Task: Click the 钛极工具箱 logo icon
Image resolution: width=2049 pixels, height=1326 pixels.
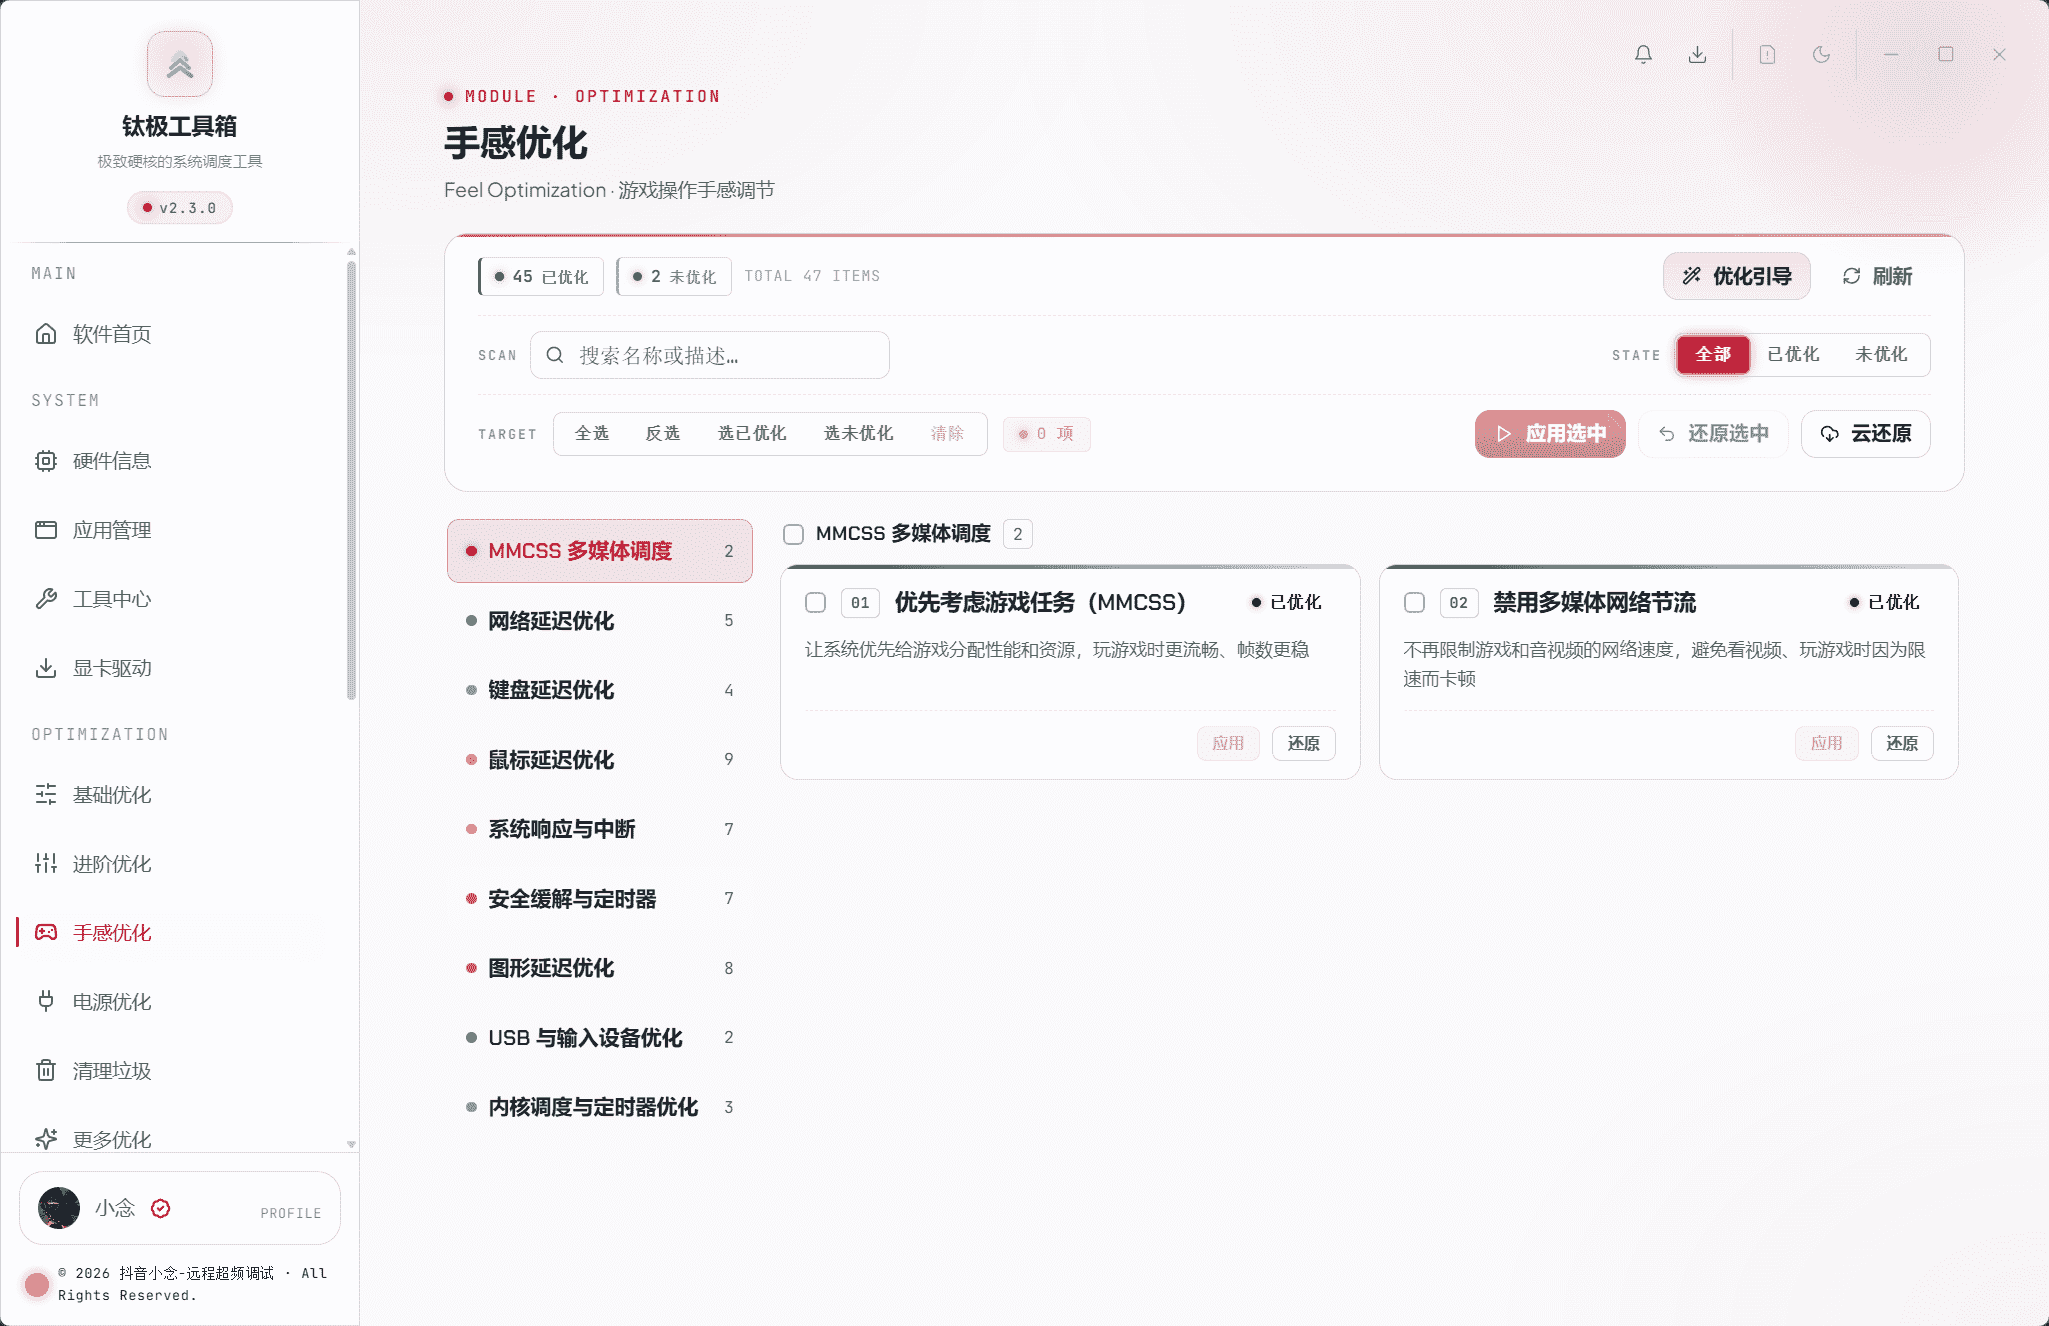Action: click(x=180, y=64)
